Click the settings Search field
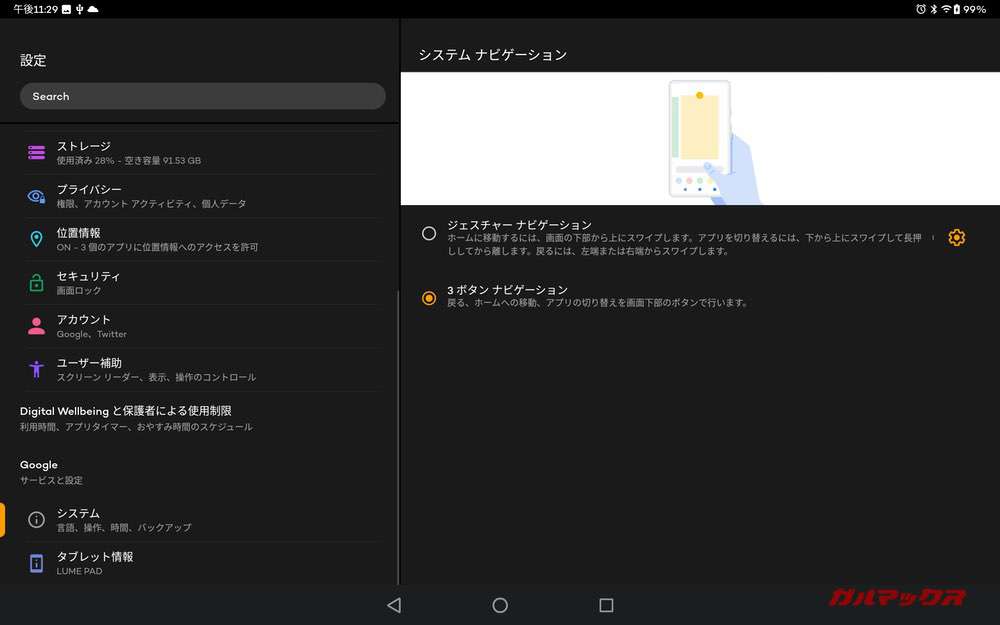Image resolution: width=1000 pixels, height=625 pixels. pos(202,96)
